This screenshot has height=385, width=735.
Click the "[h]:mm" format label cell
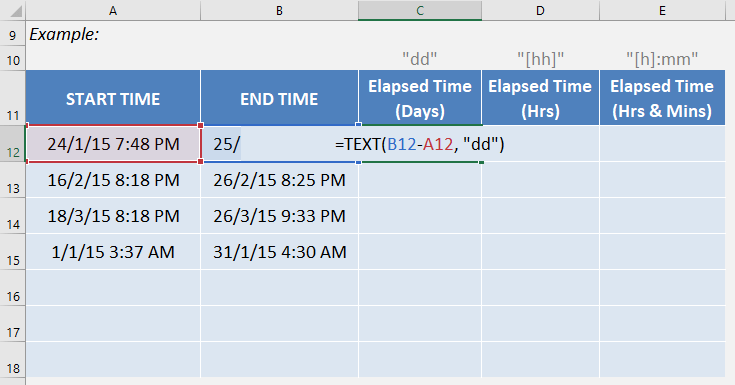662,59
